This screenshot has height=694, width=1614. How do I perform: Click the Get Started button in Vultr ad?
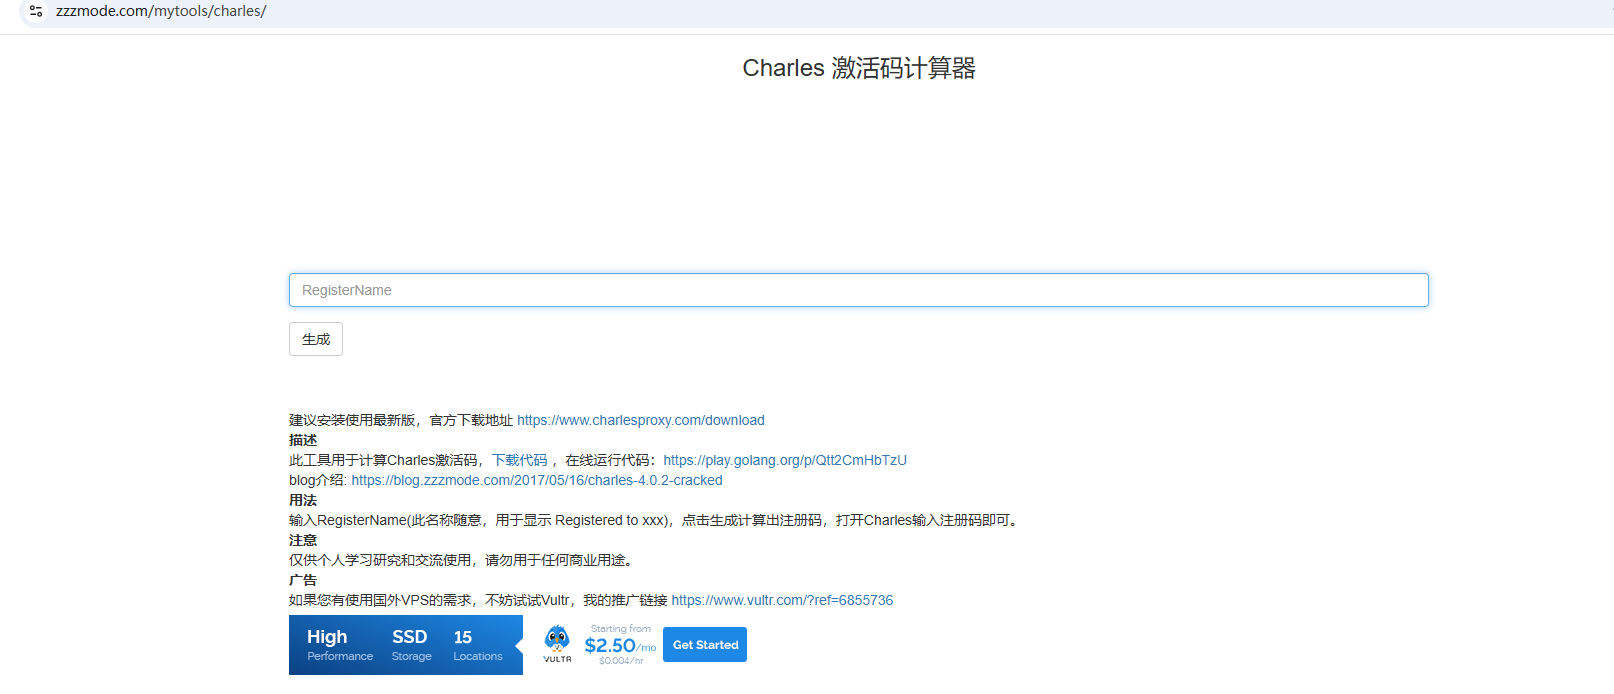[x=705, y=645]
